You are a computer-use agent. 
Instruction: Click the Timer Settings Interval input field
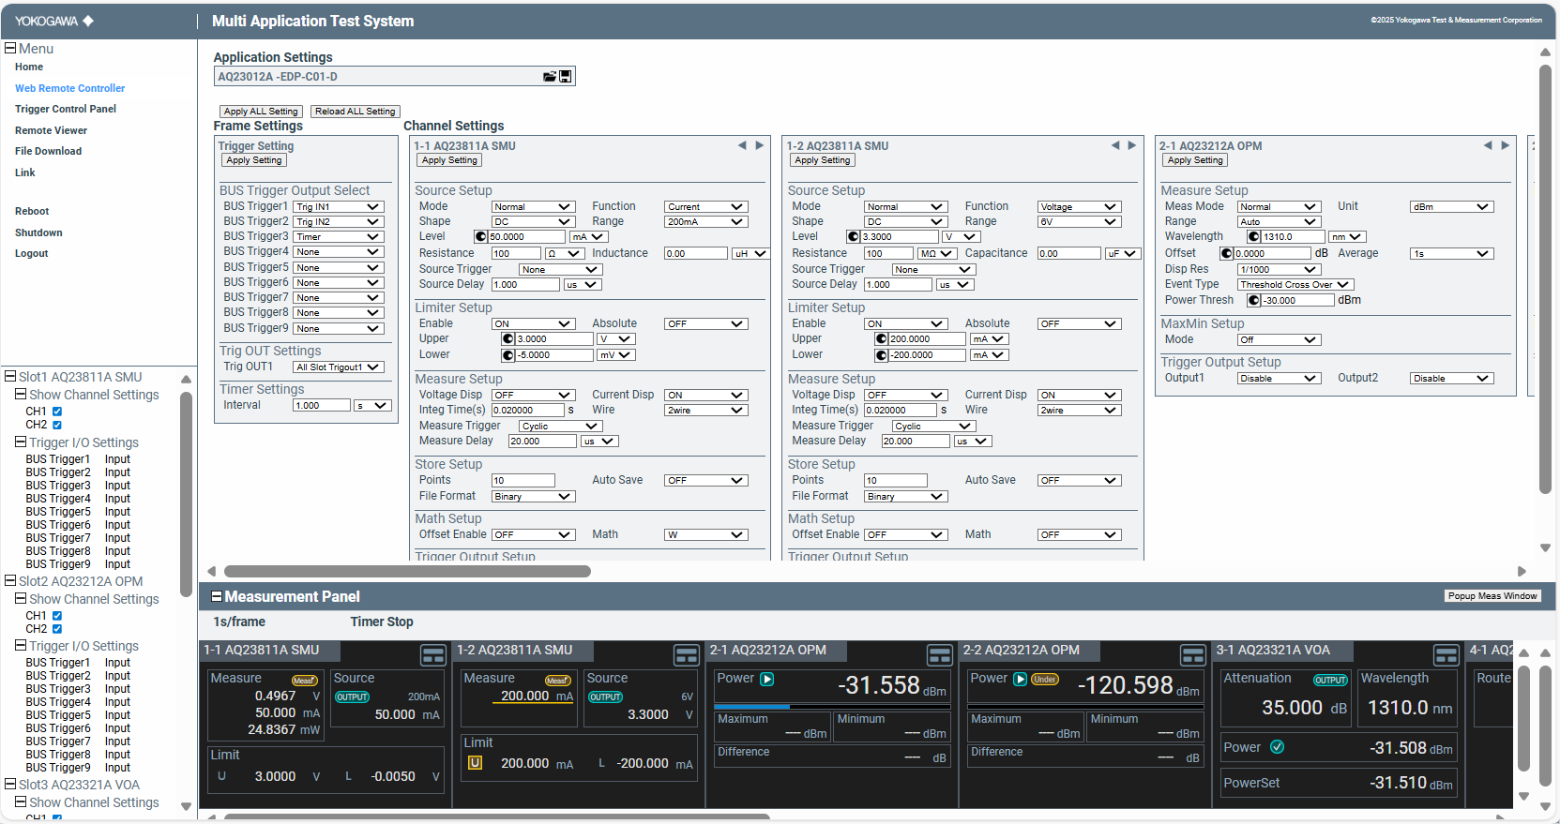click(x=321, y=406)
